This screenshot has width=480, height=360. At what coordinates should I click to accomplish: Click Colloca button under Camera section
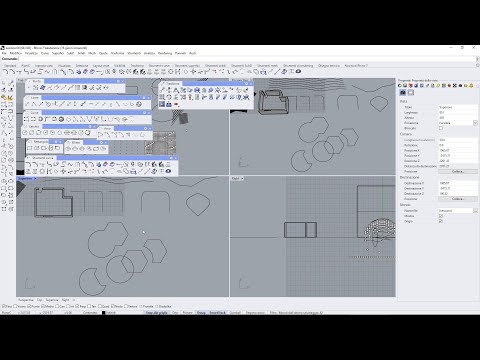coord(457,171)
